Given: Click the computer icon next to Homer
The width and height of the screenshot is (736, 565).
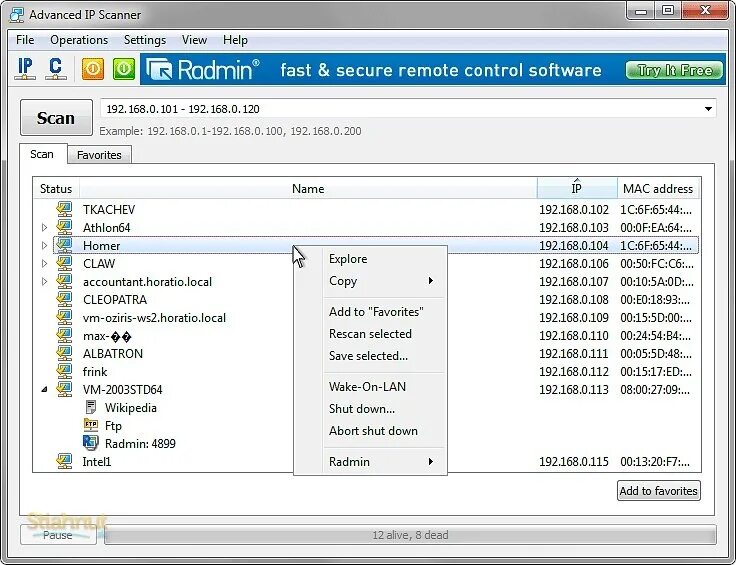Looking at the screenshot, I should point(64,245).
